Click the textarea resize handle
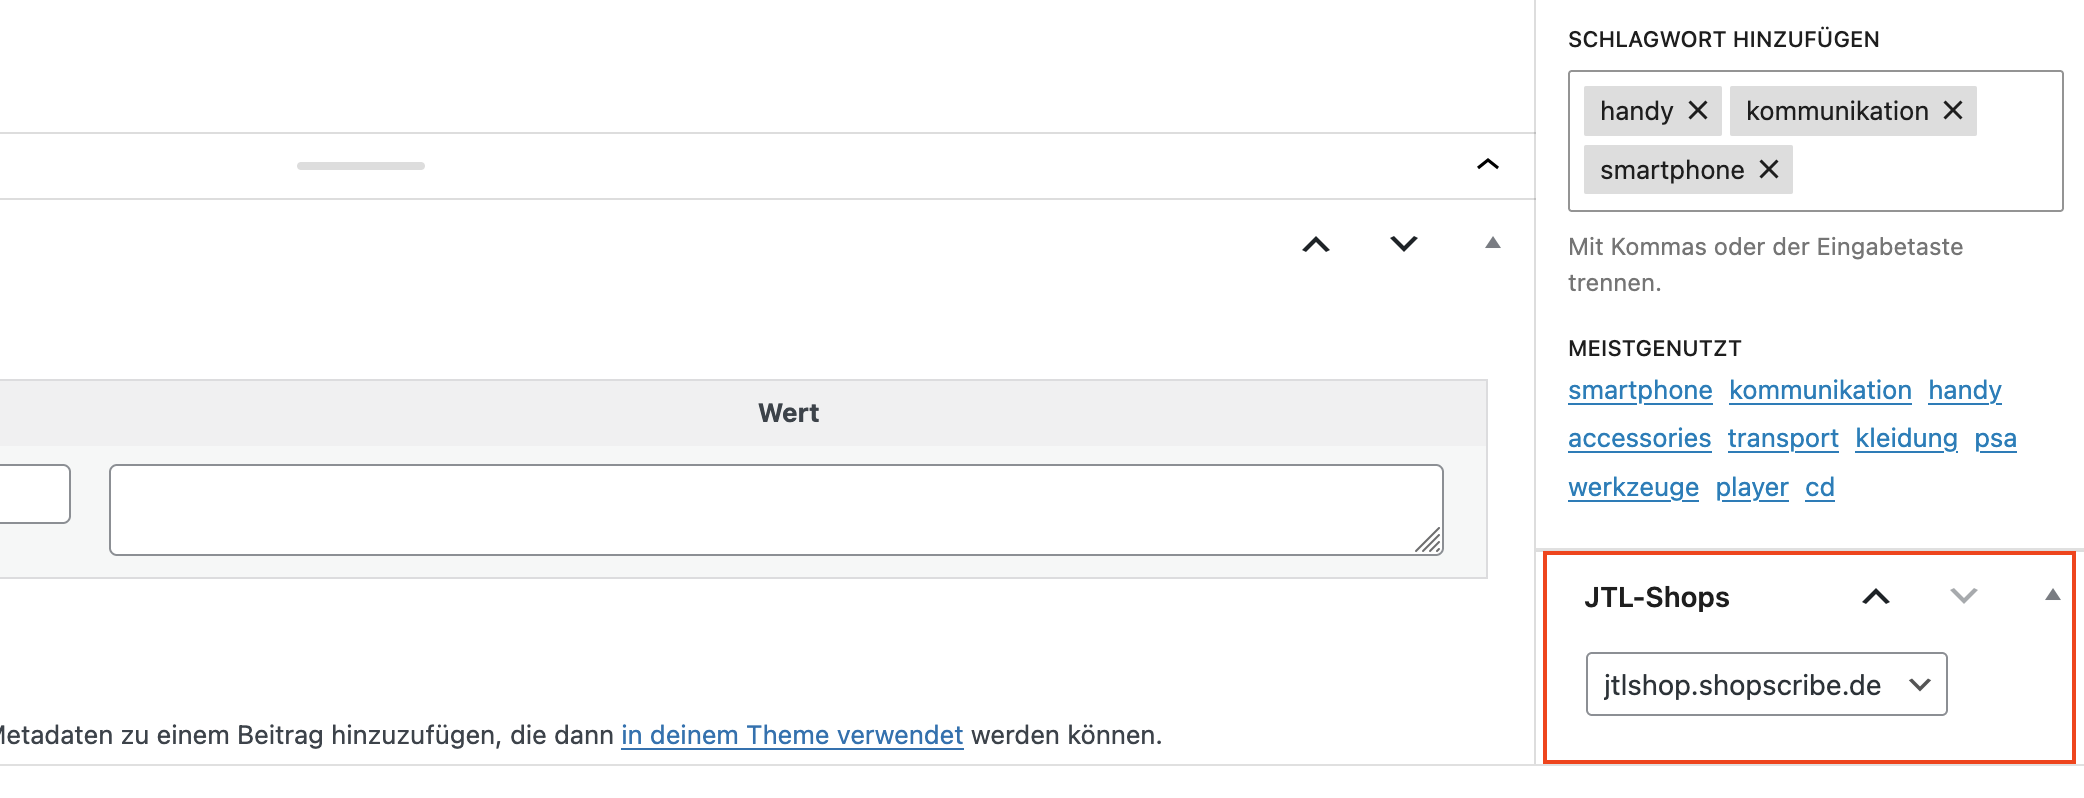The height and width of the screenshot is (798, 2084). click(x=1429, y=541)
